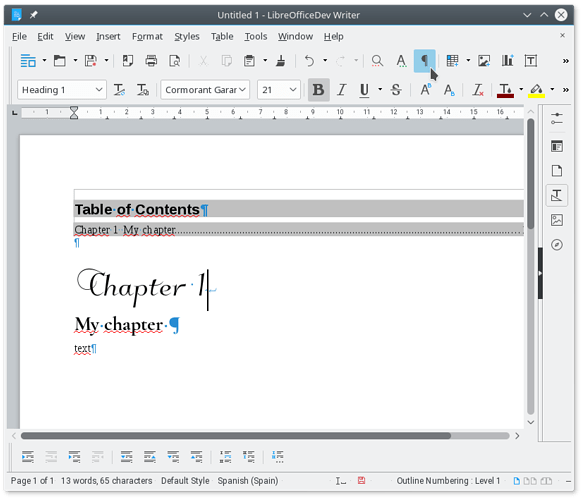Open Find and Replace magnifier icon

coord(377,61)
